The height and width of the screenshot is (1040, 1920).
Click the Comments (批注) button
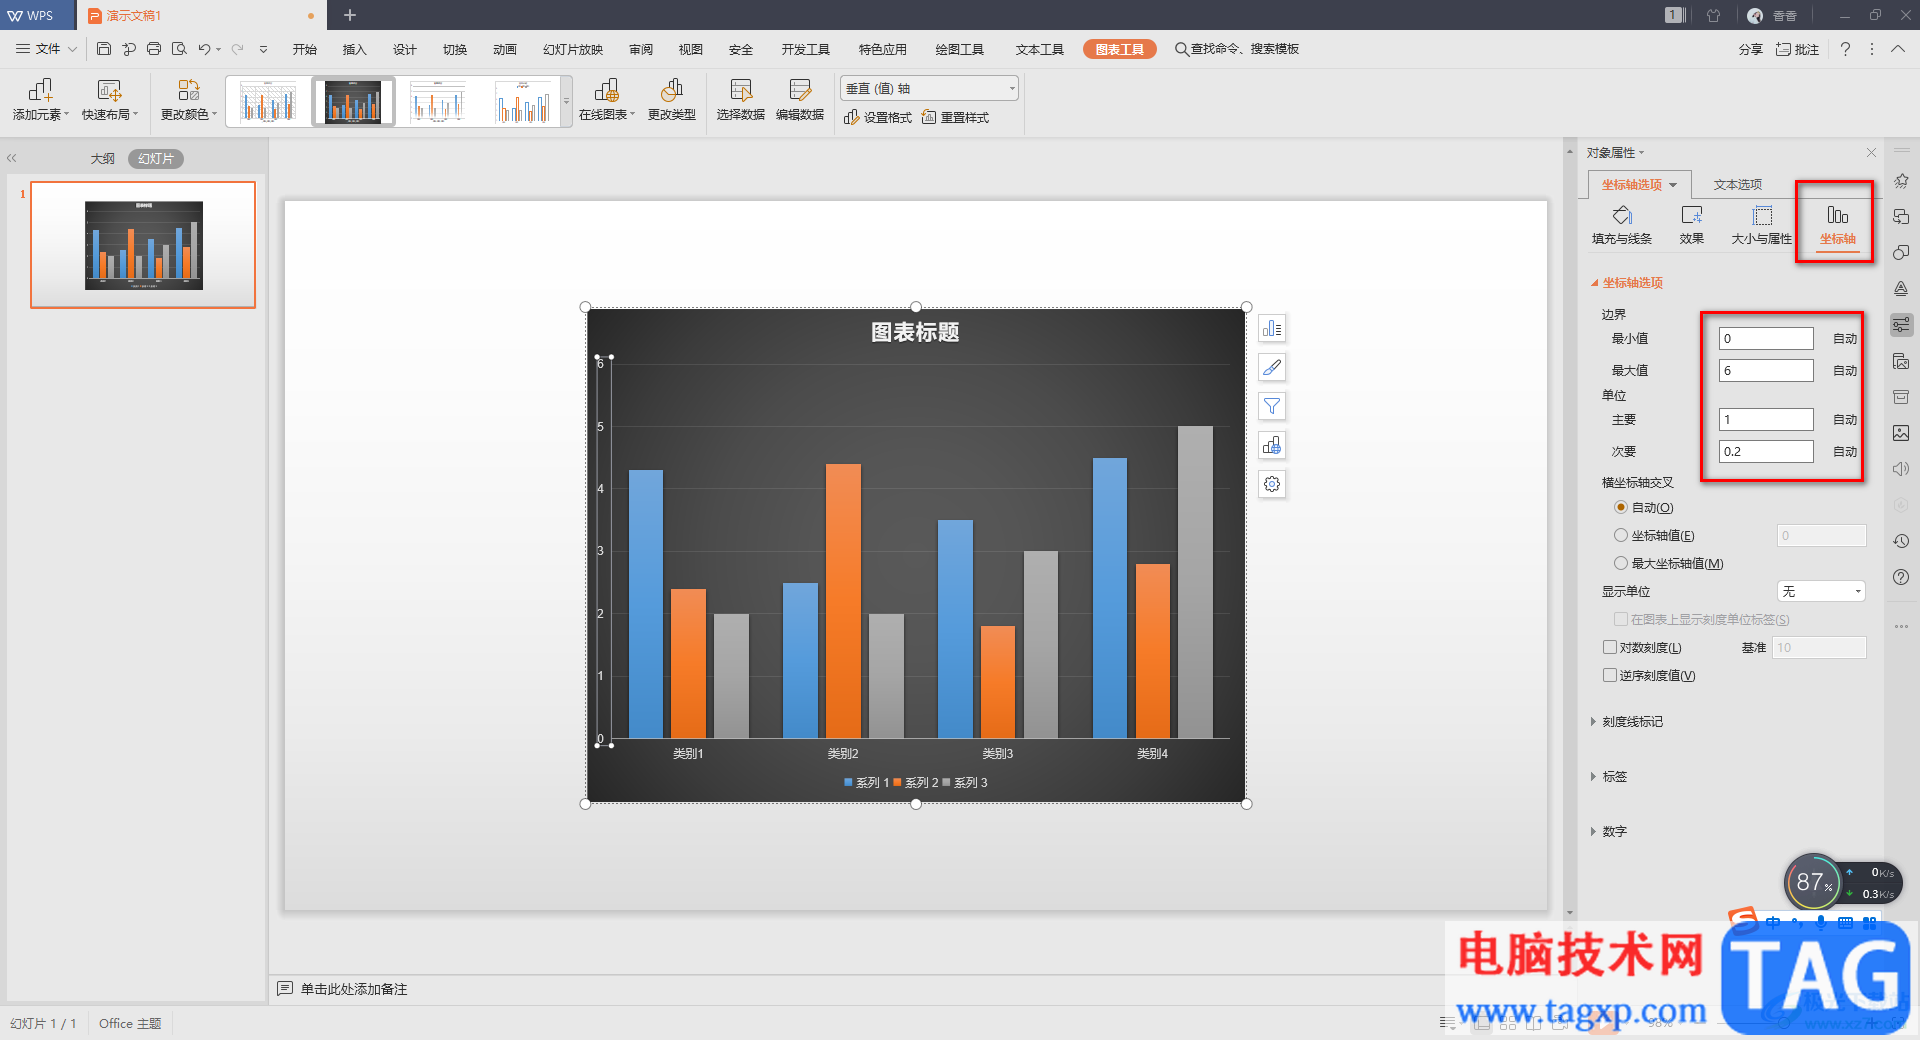click(1798, 49)
